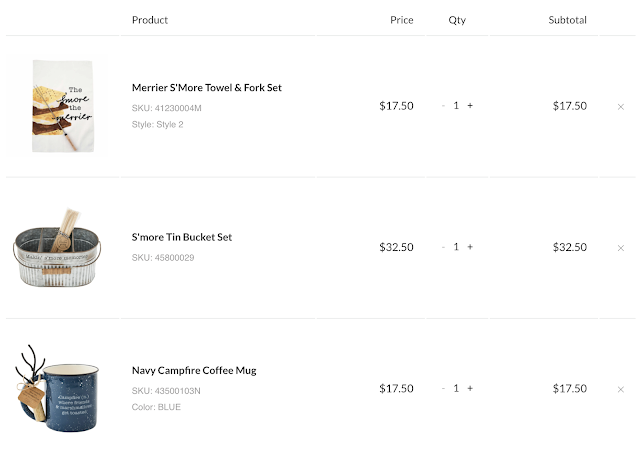Remove Merrier S'More Towel & Fork Set item
The image size is (640, 455).
click(621, 106)
